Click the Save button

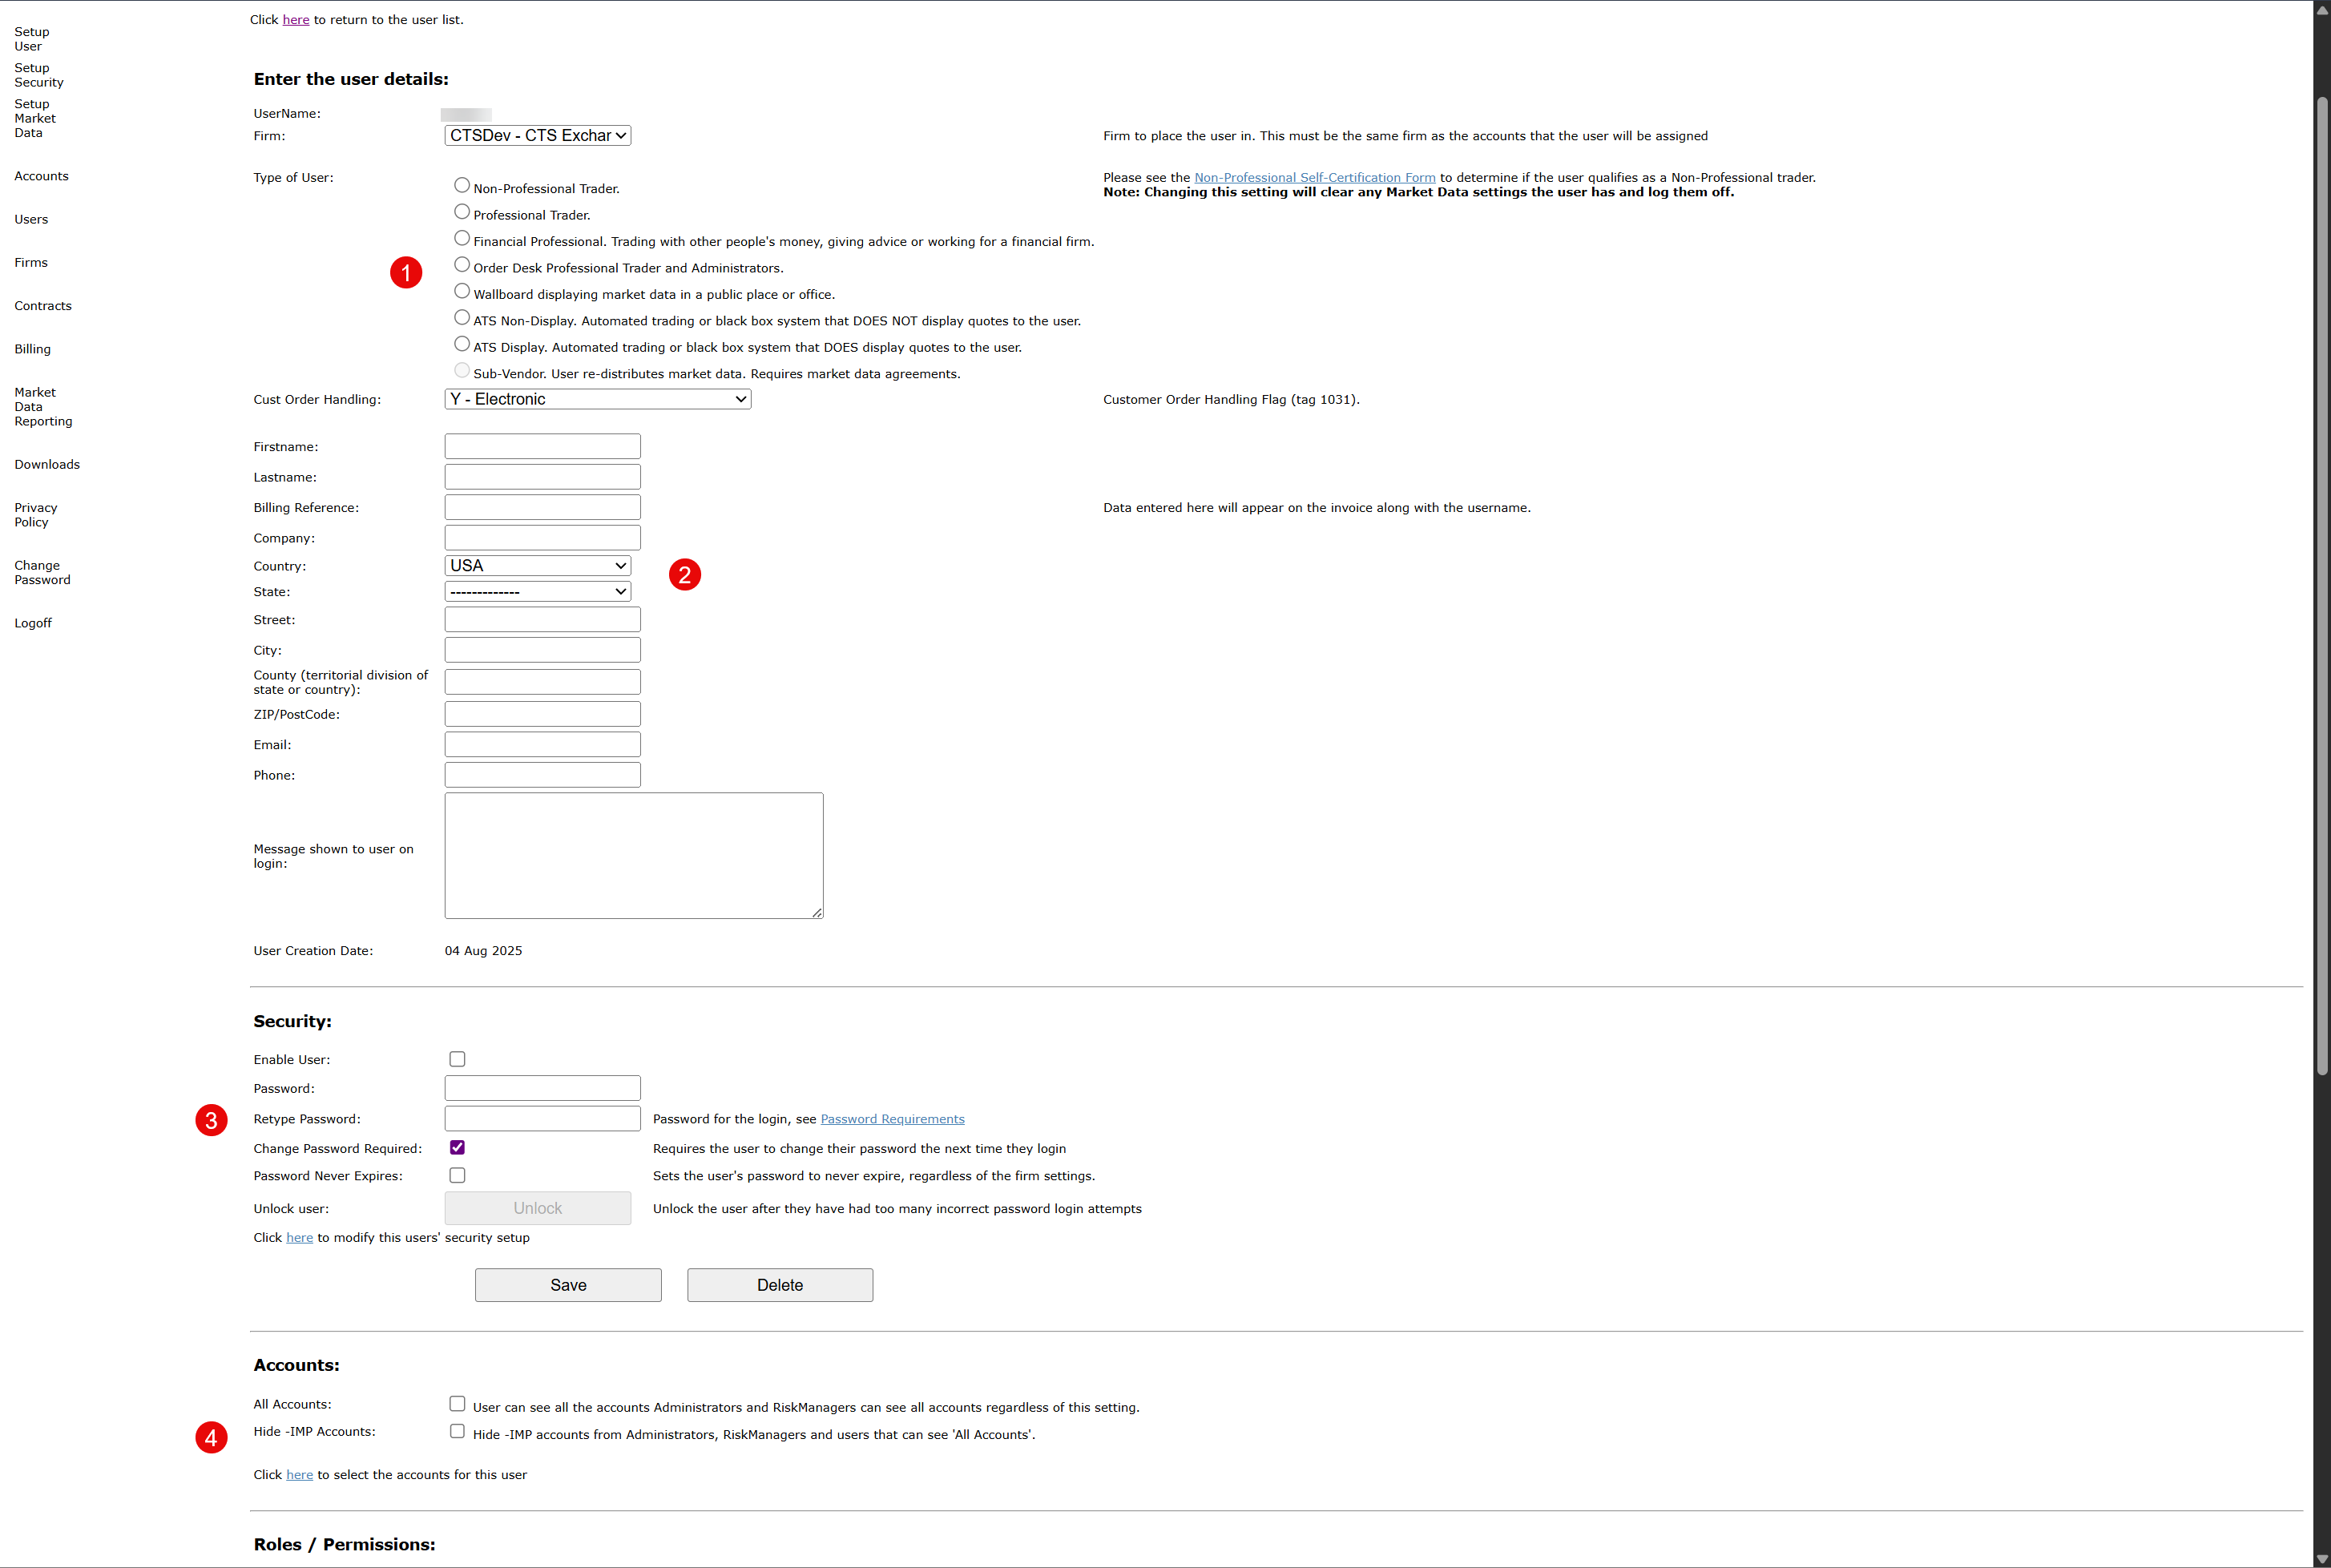(567, 1285)
